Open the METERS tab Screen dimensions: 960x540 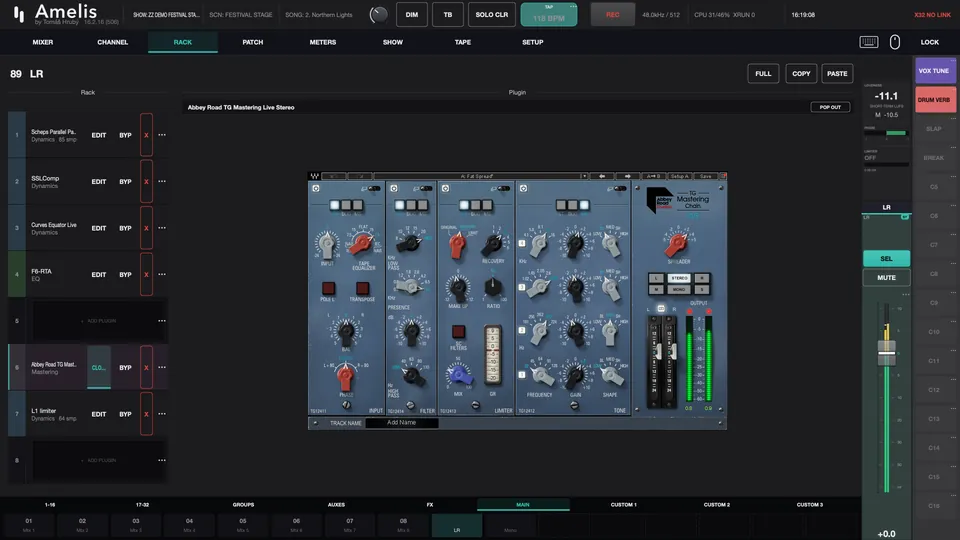[x=323, y=42]
